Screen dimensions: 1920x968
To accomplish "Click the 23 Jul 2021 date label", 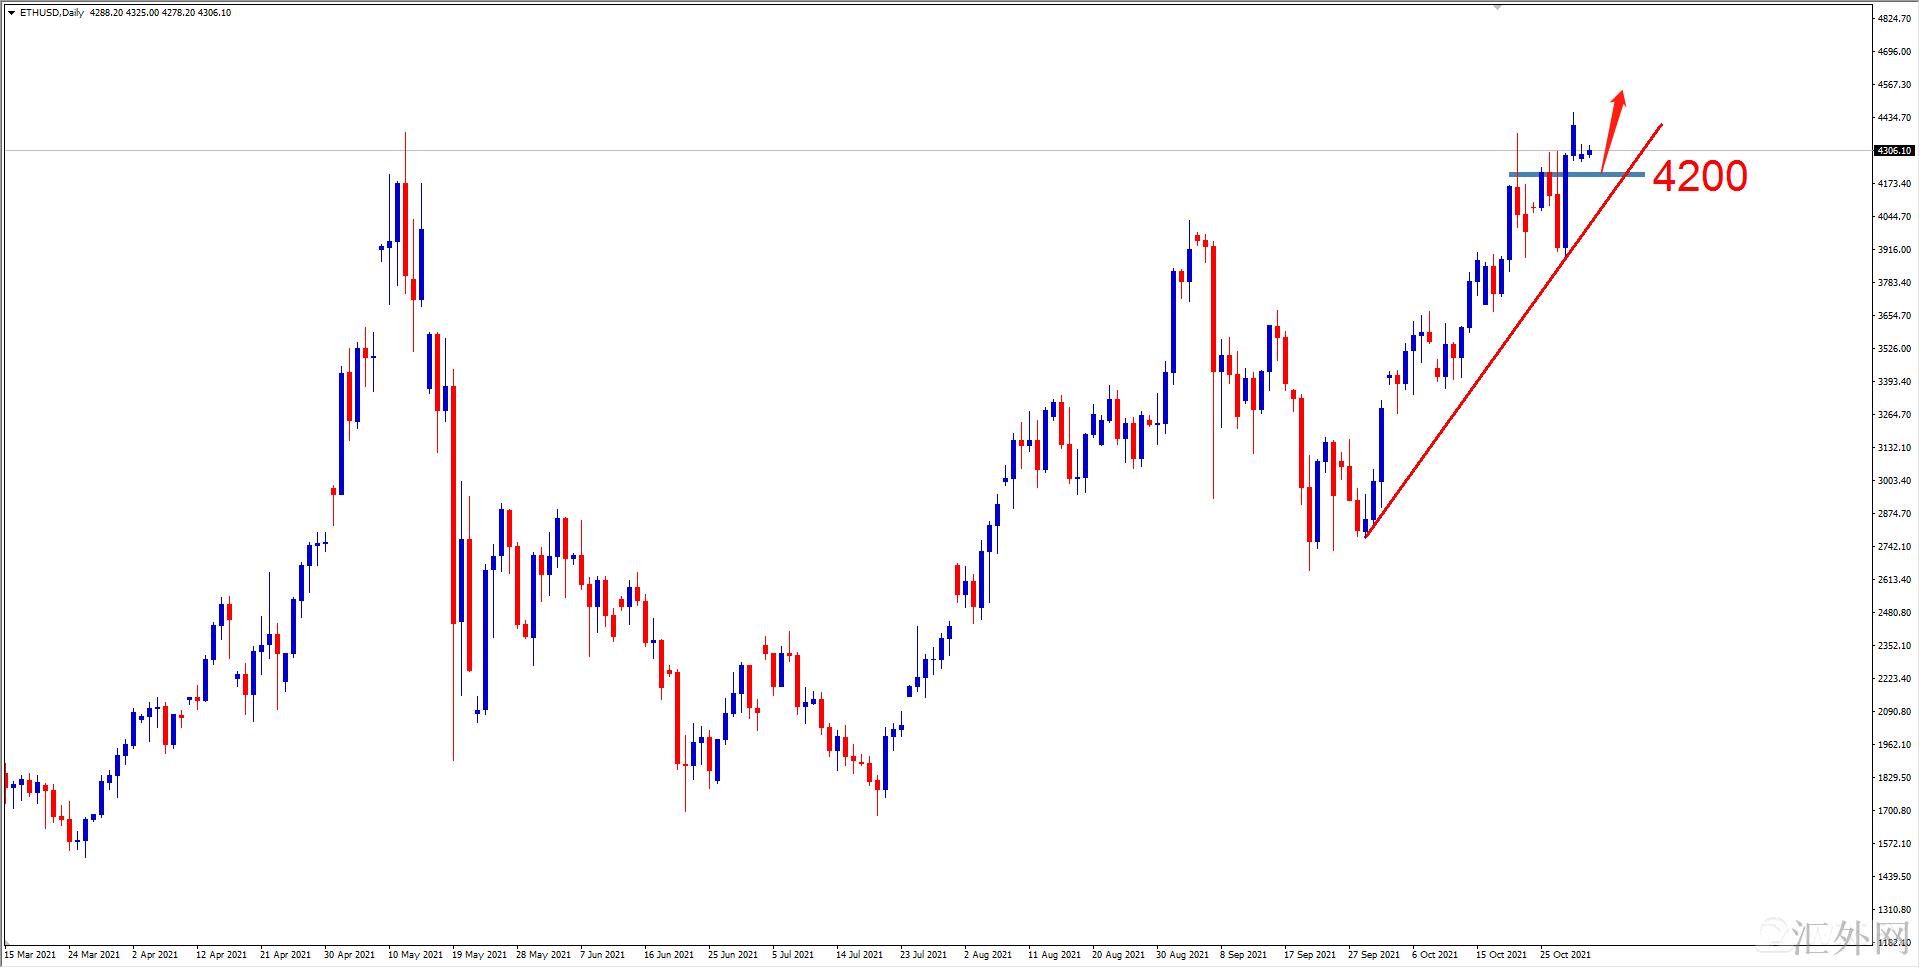I will (x=923, y=955).
